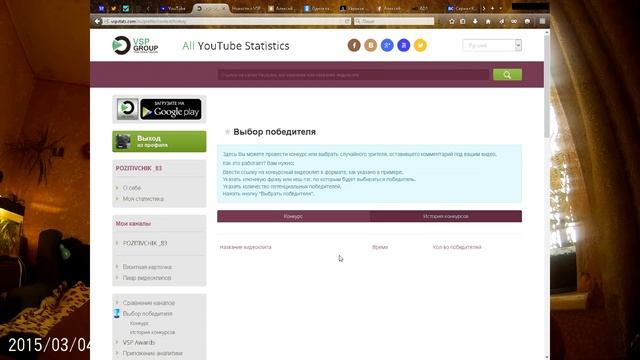Open the bookmarks list icon in the toolbar
640x360 pixels.
coord(463,21)
